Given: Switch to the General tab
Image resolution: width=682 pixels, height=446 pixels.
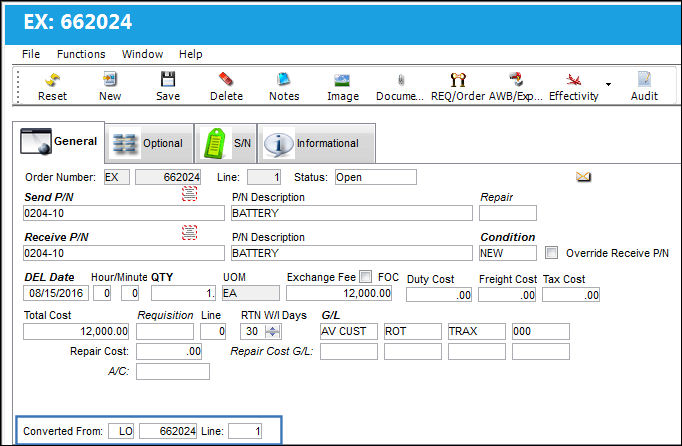Looking at the screenshot, I should pos(58,142).
